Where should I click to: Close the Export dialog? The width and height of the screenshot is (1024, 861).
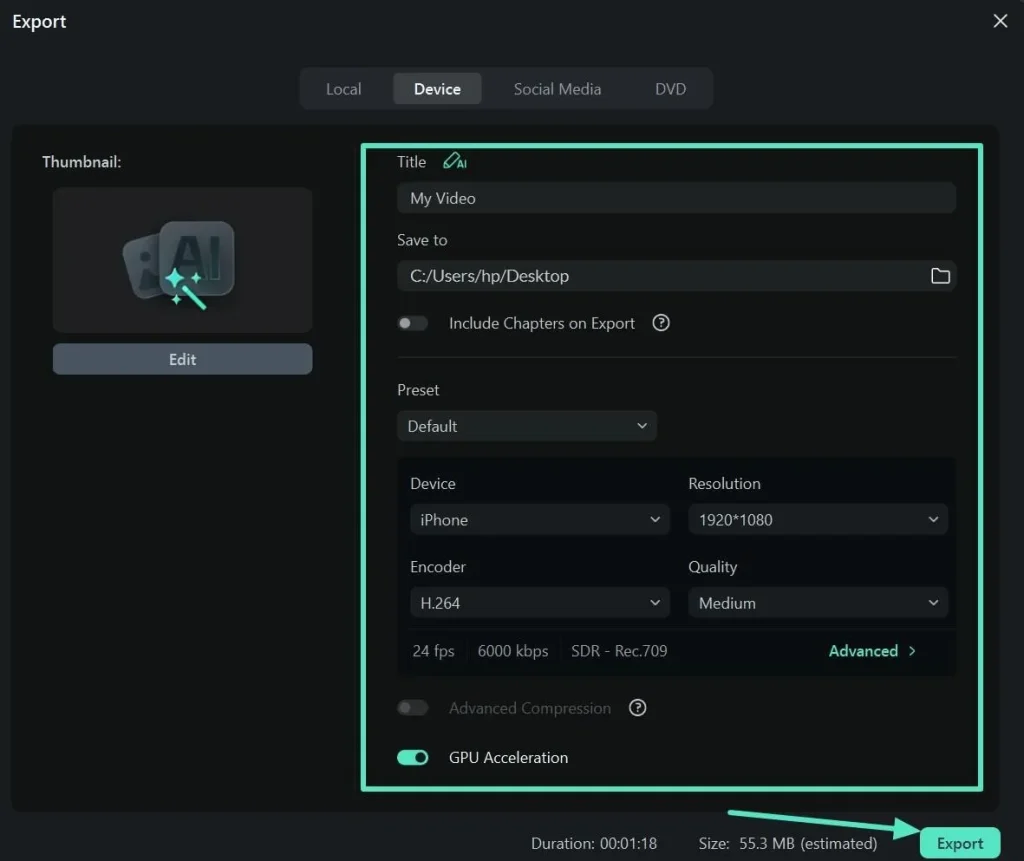(x=1000, y=21)
